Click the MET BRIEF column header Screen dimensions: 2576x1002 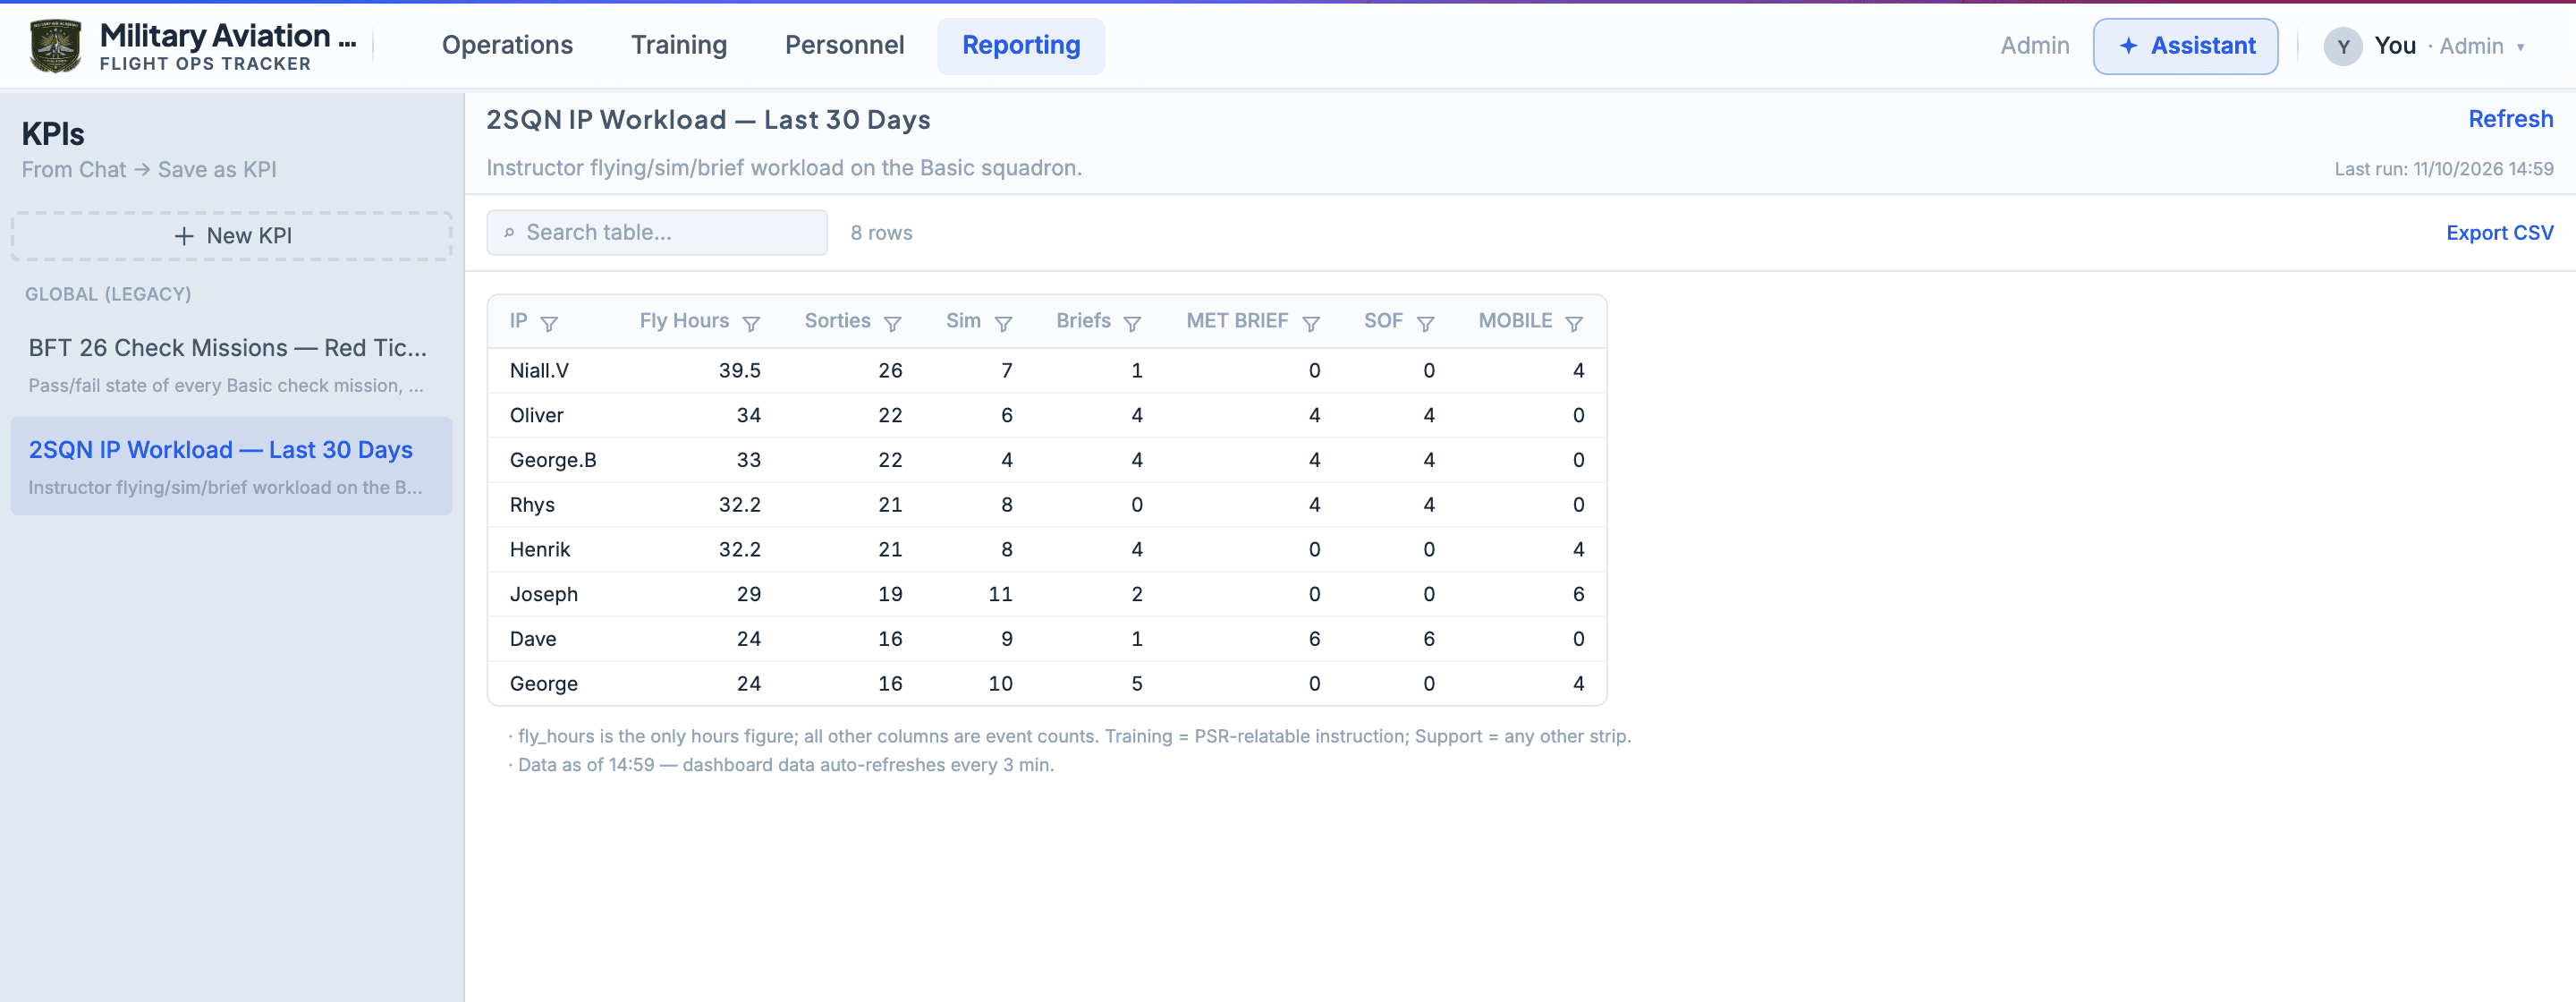1237,321
